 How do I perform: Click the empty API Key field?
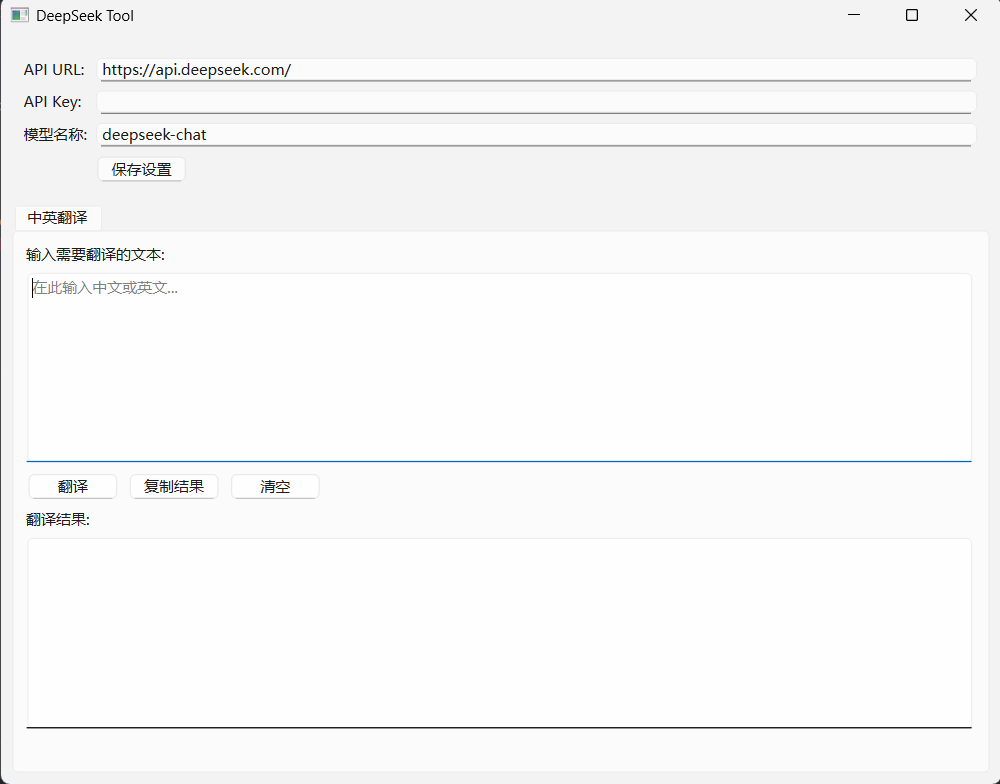point(536,102)
